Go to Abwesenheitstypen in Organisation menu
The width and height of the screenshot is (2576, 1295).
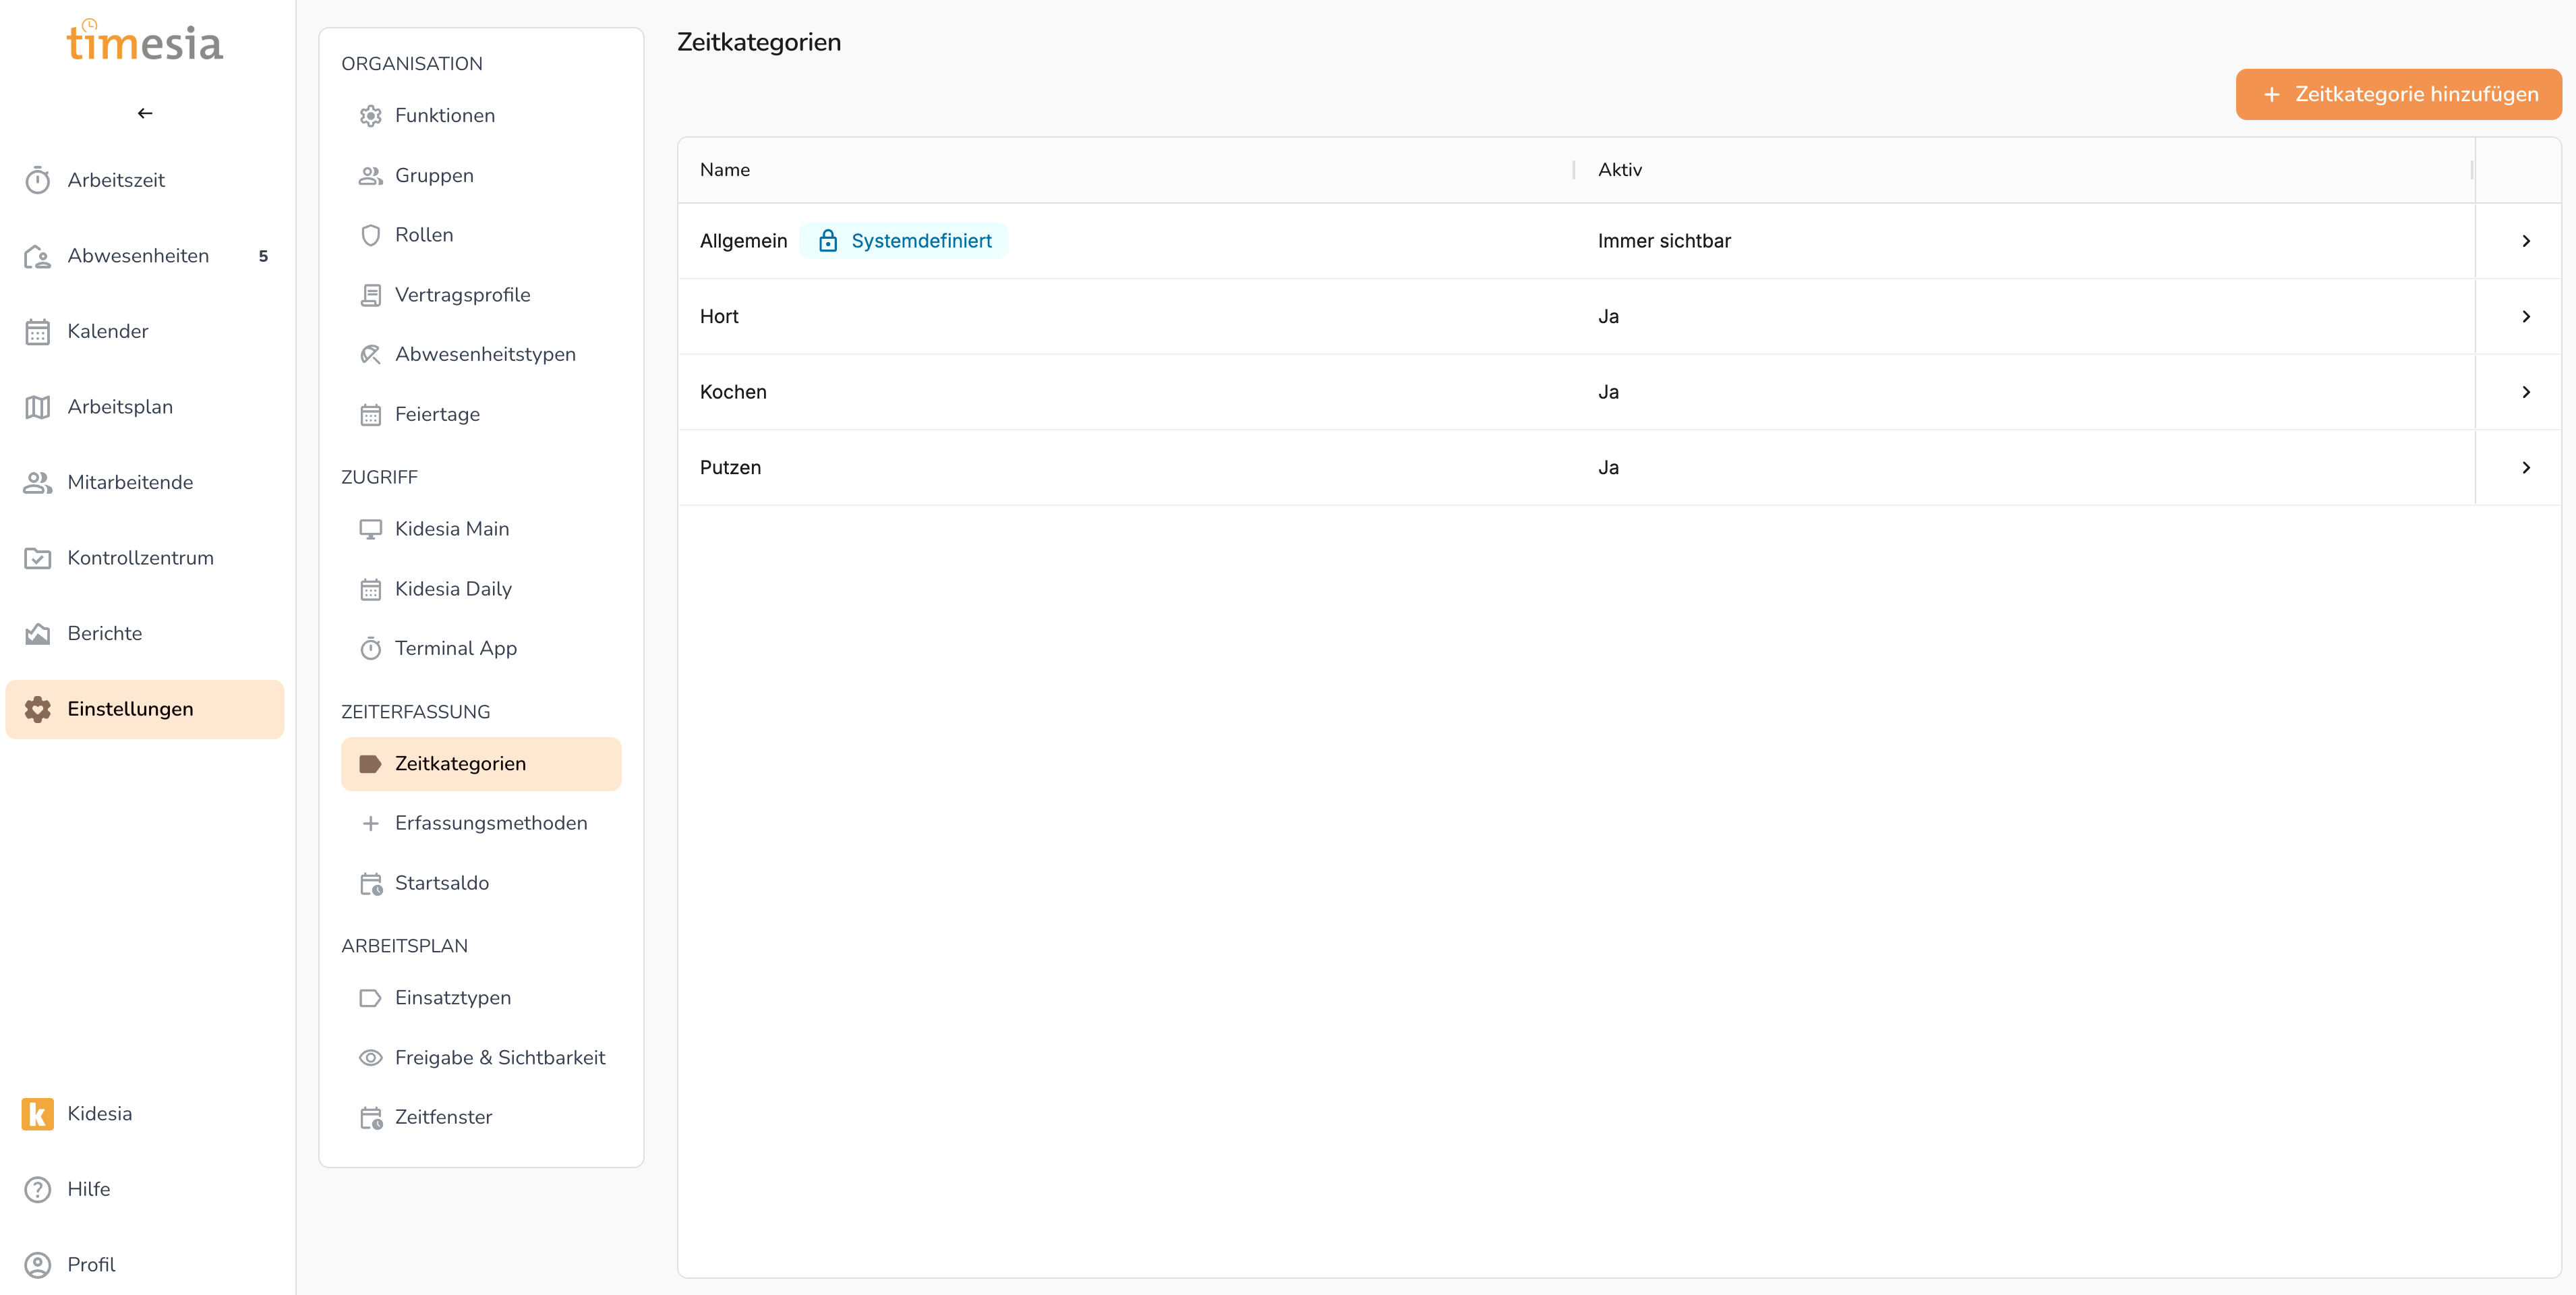point(484,354)
